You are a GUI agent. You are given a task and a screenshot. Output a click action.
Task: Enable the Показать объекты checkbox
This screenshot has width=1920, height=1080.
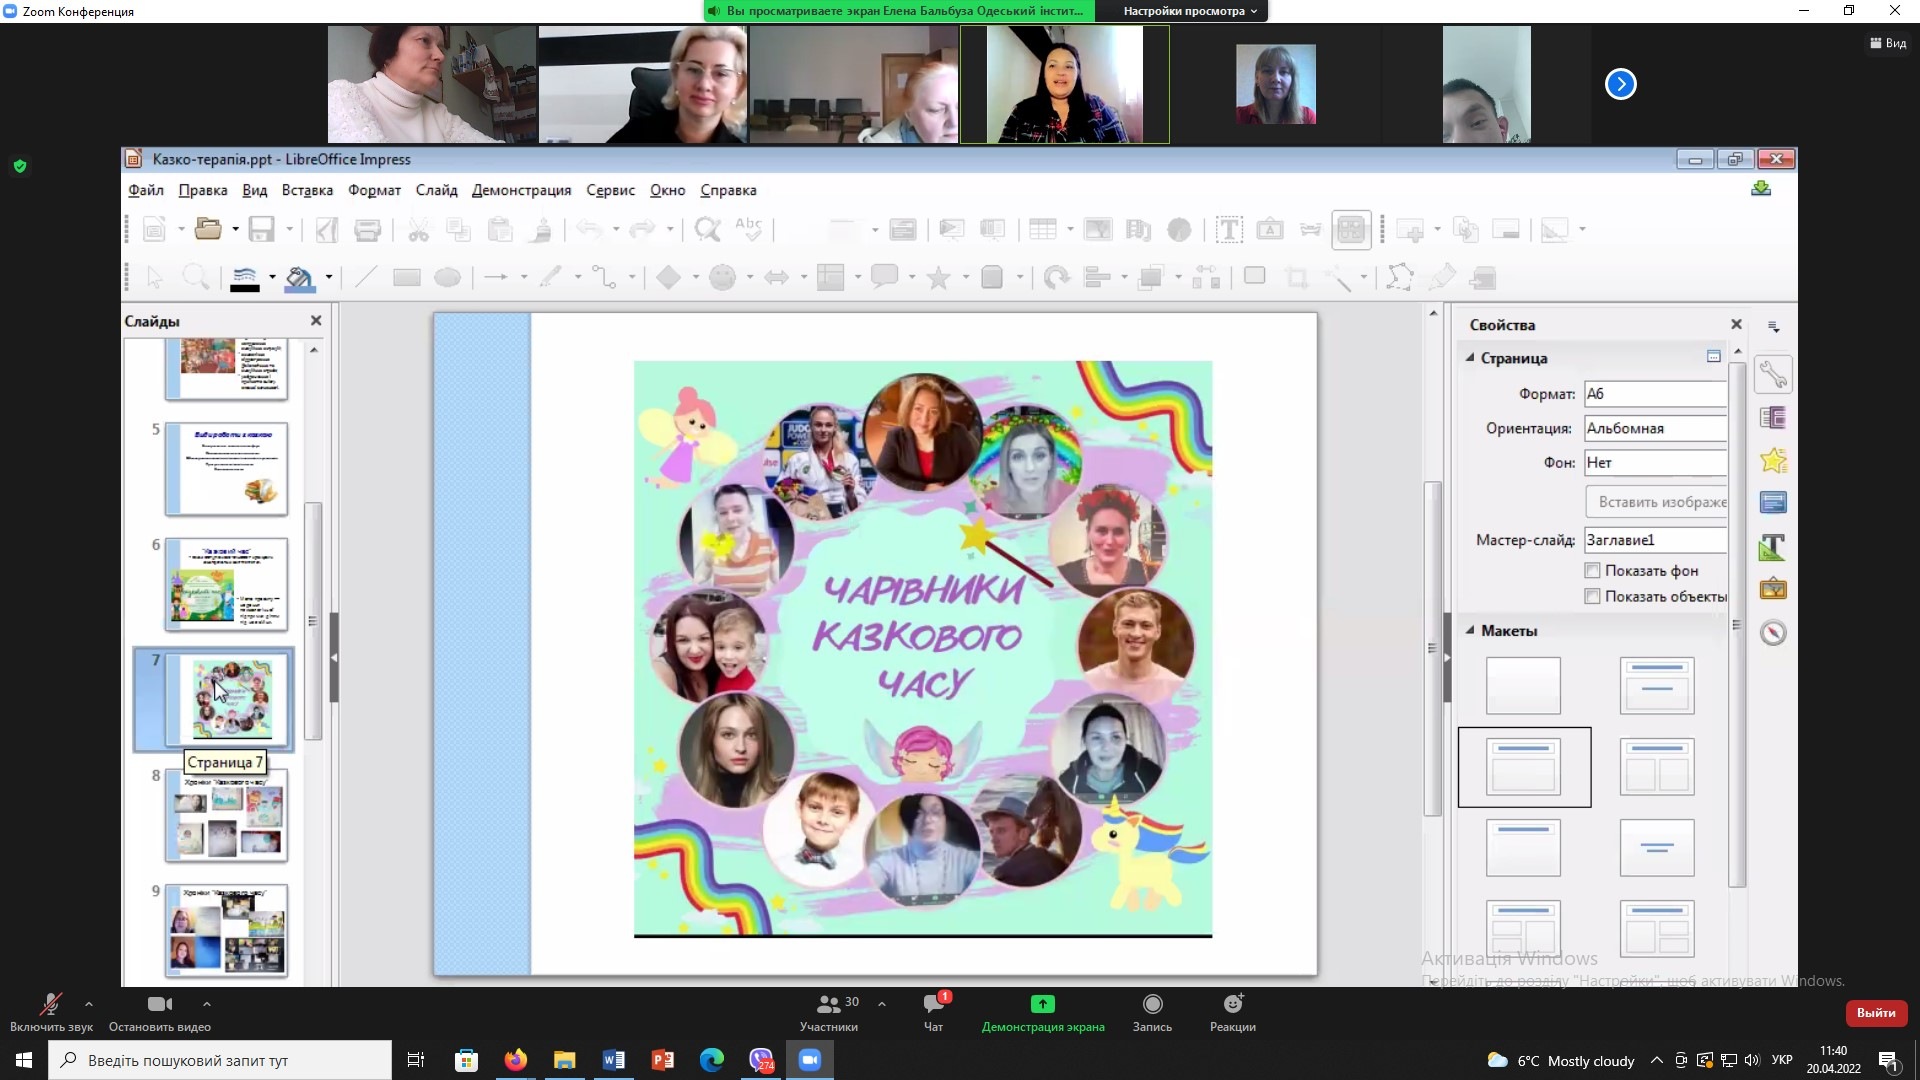(1592, 597)
